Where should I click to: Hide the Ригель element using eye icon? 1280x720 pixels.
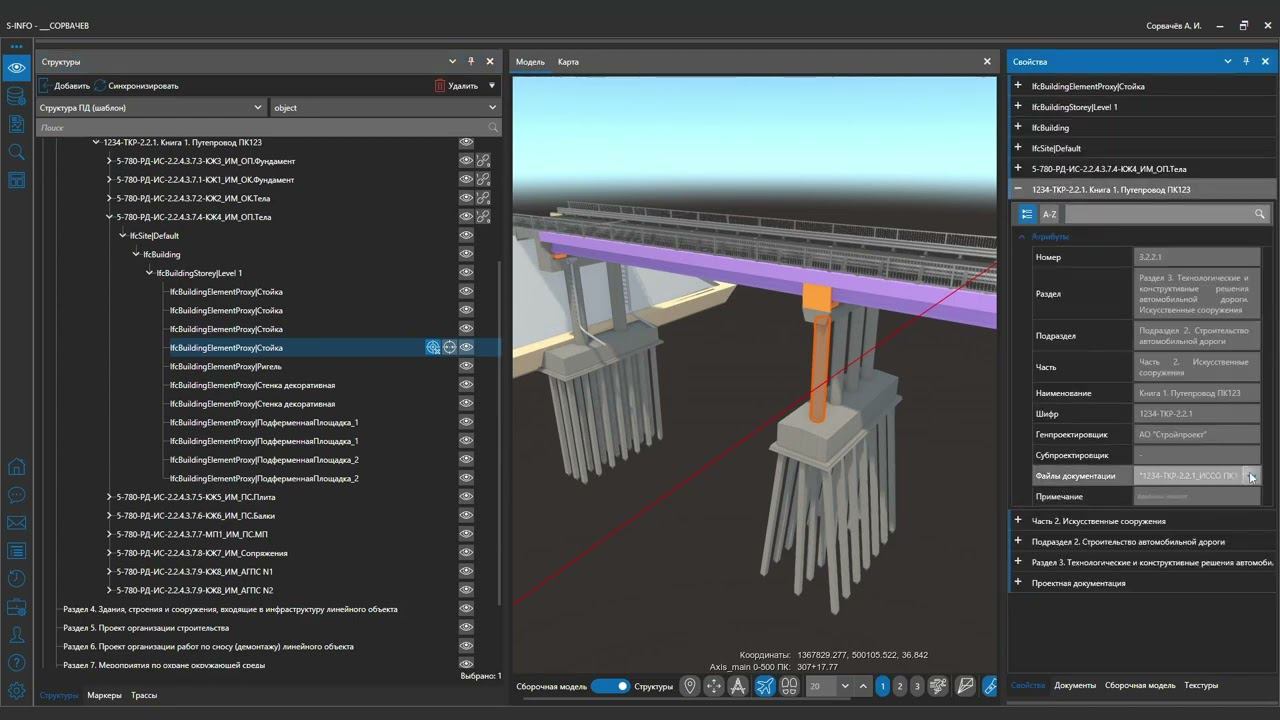[466, 367]
